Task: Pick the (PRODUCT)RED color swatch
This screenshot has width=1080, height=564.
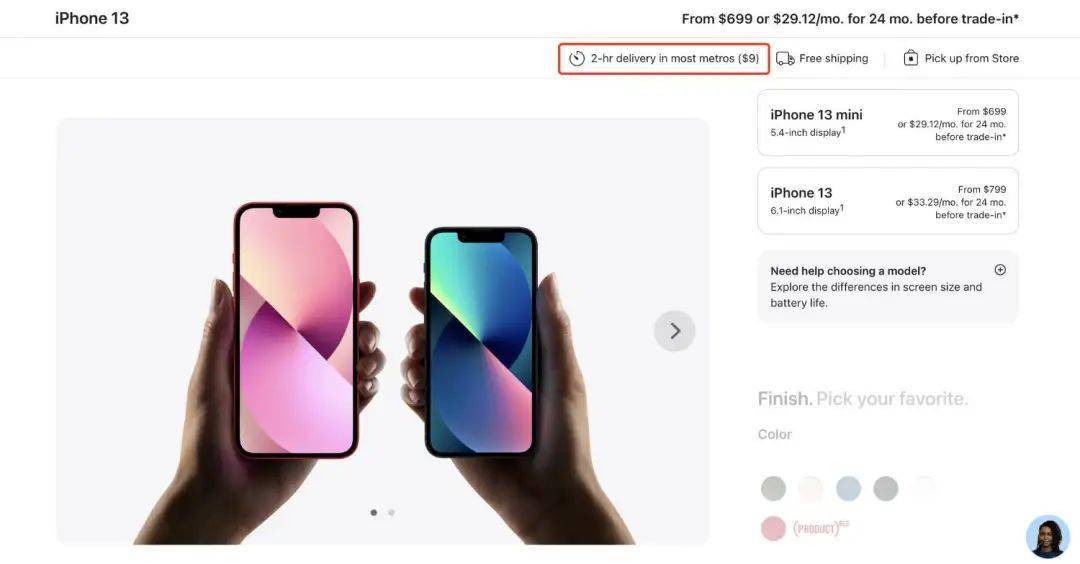Action: click(x=773, y=528)
